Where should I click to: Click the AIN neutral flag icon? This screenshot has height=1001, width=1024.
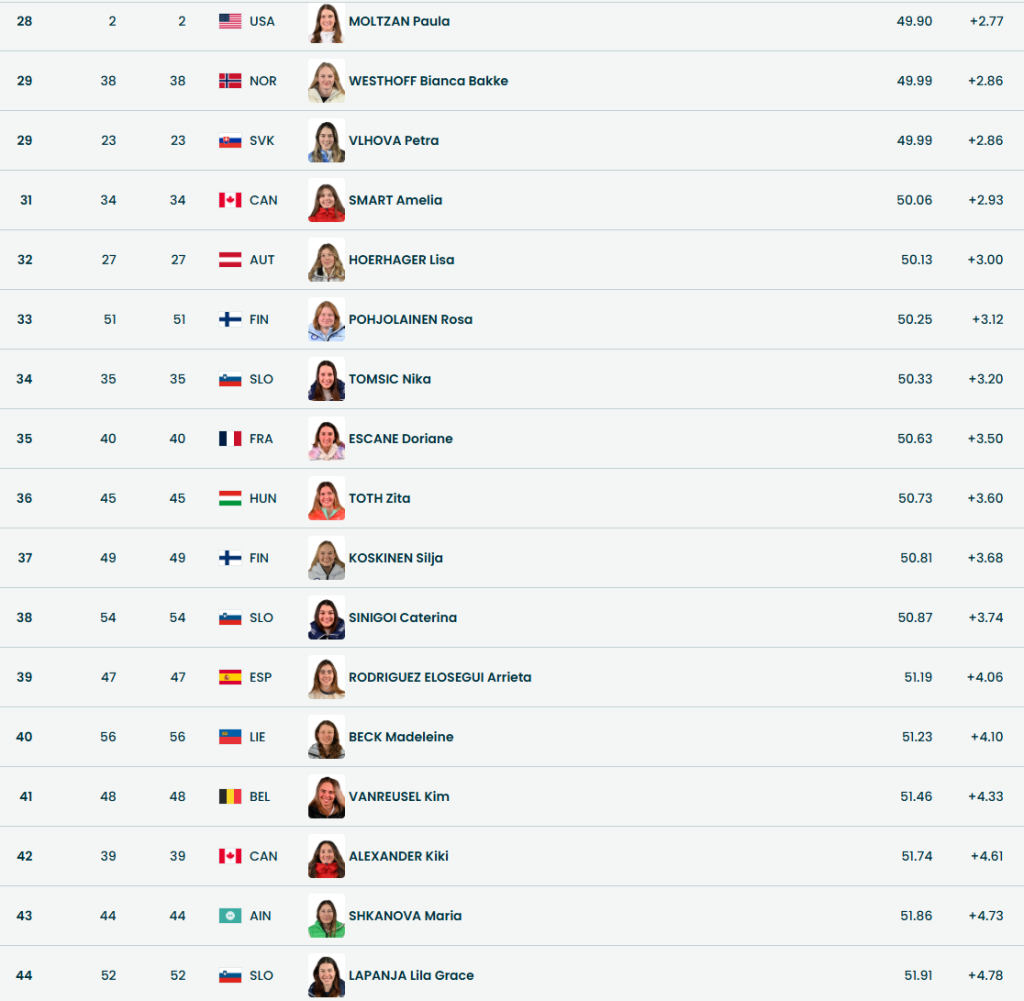tap(230, 916)
